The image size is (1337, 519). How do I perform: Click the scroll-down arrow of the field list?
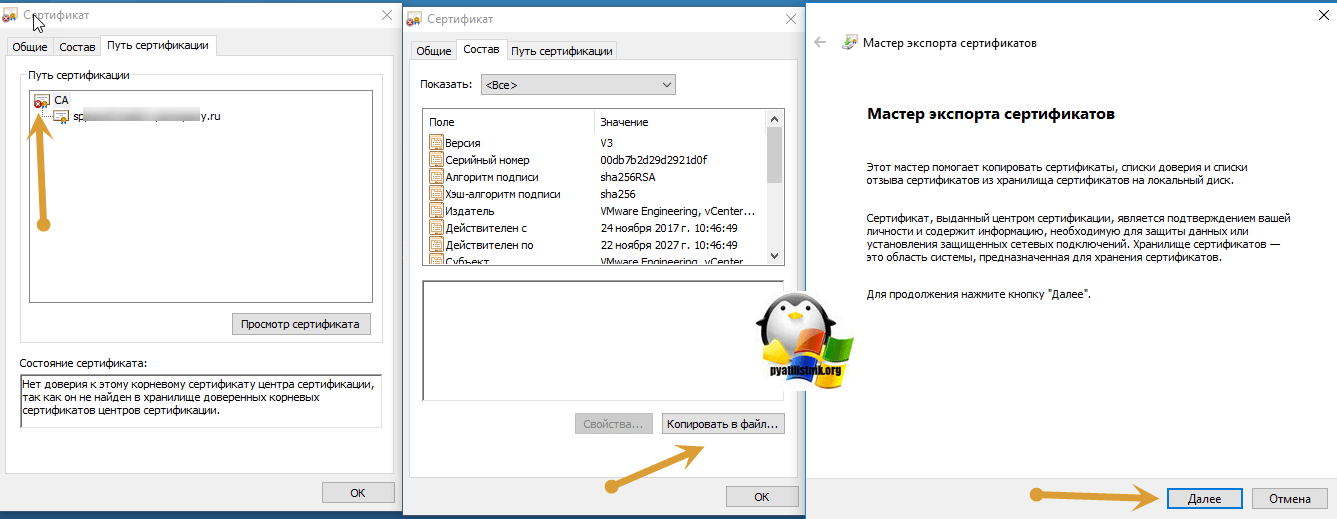[774, 257]
